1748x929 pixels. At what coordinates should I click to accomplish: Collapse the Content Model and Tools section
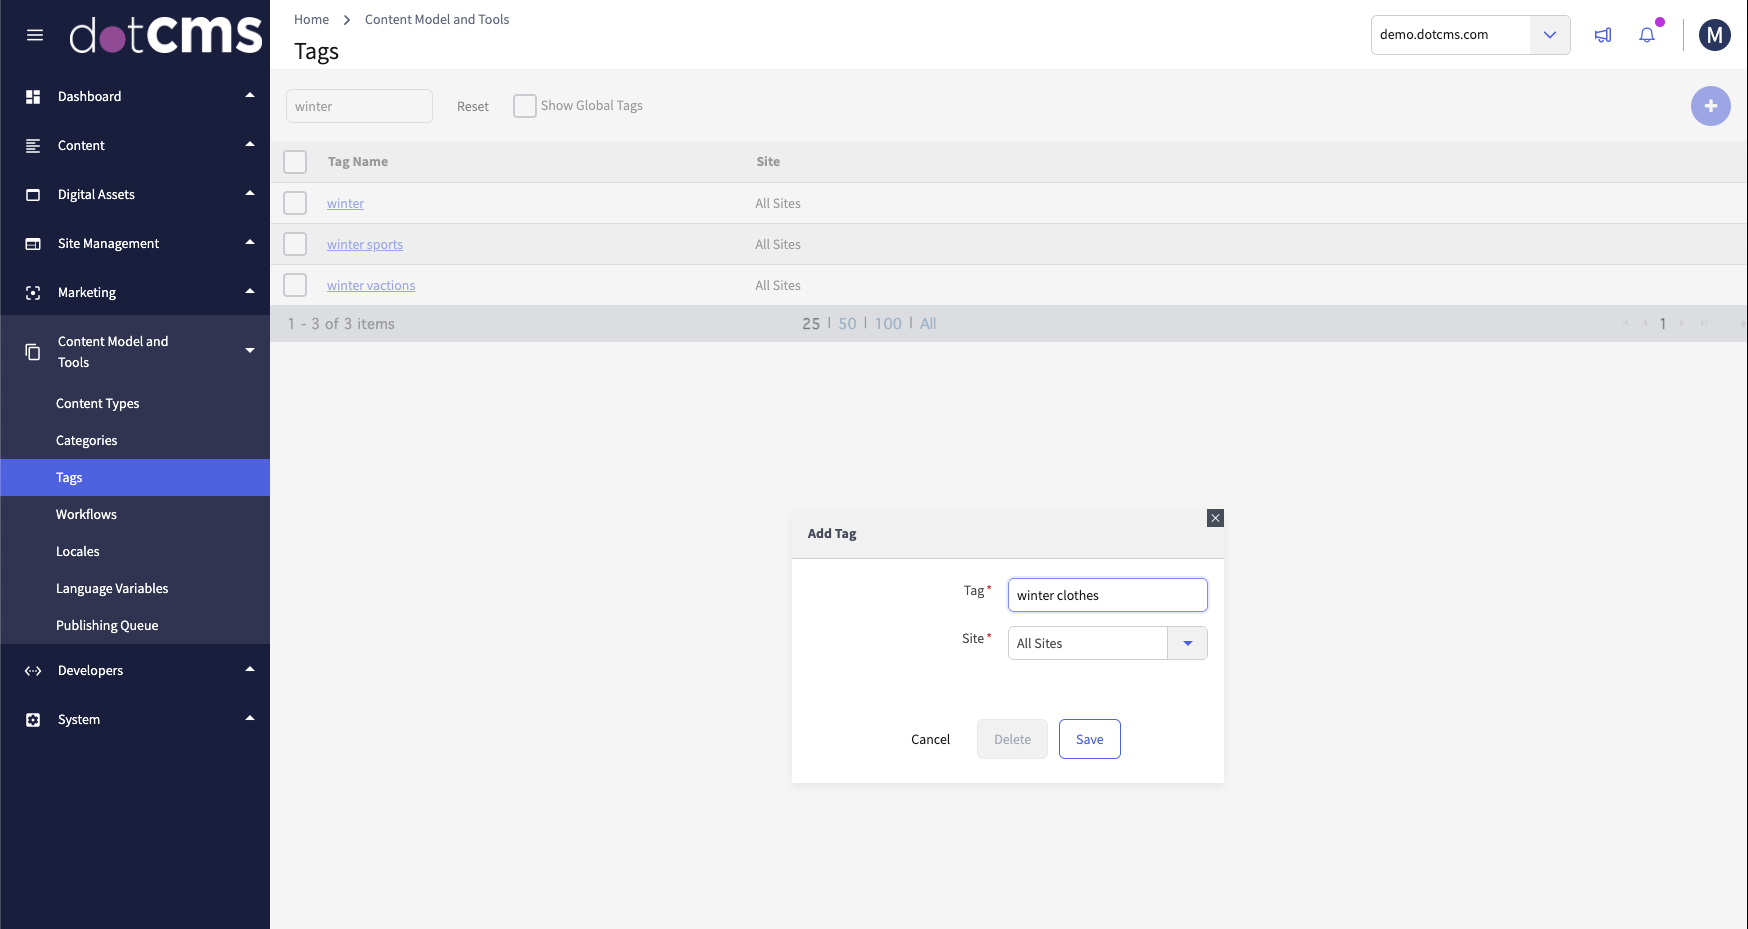[249, 351]
